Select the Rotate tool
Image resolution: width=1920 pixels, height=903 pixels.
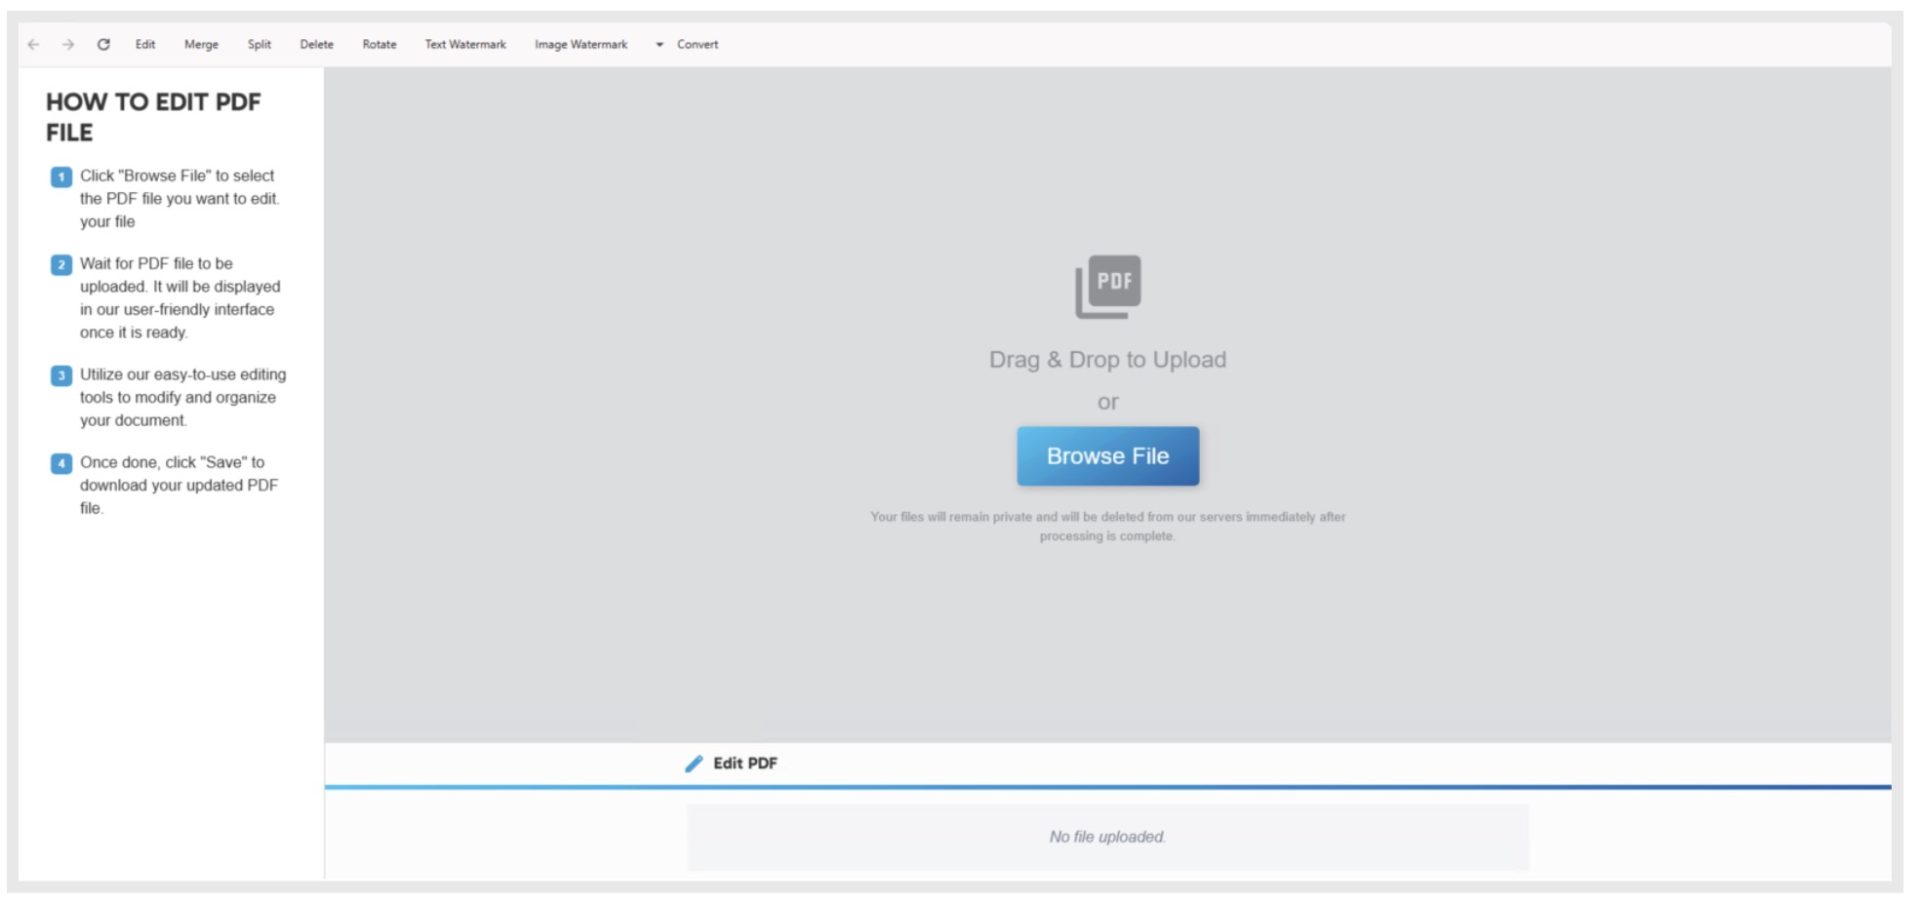[379, 45]
